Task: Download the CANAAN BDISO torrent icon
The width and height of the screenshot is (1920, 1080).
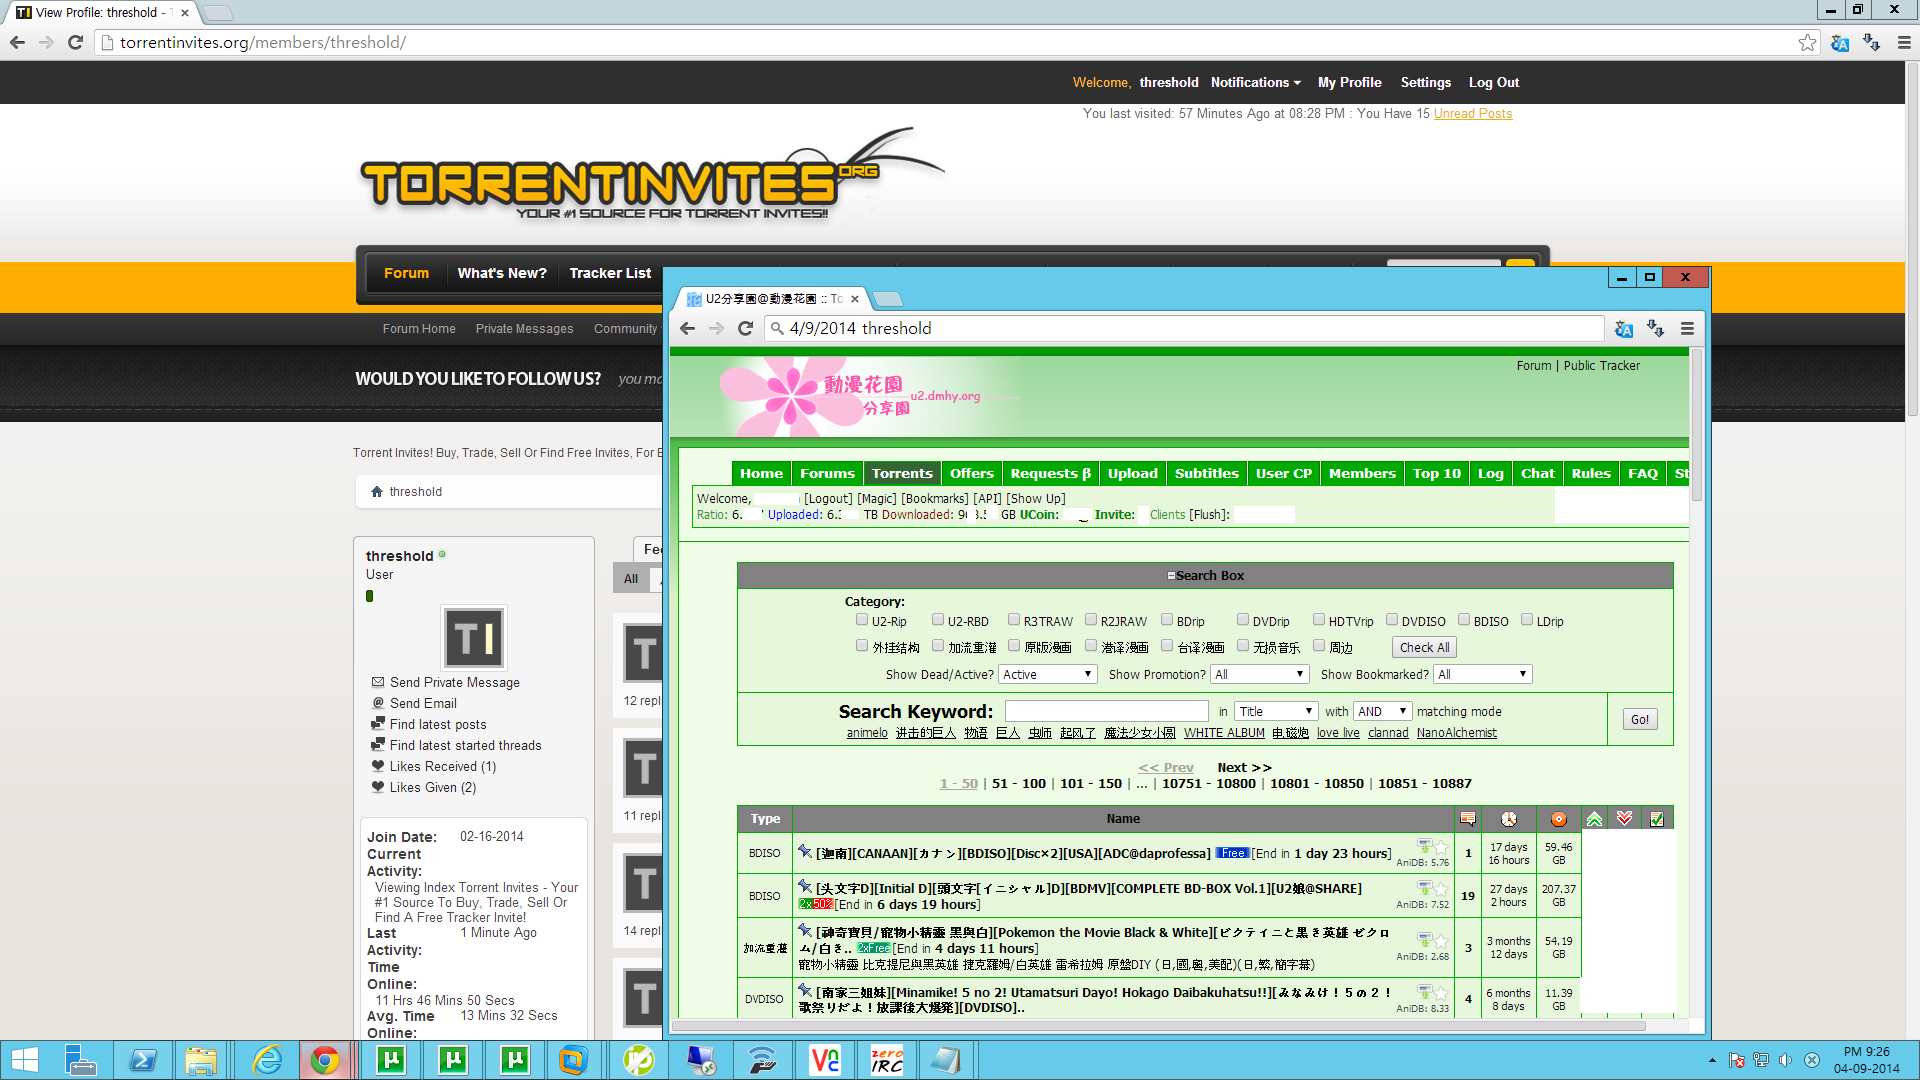Action: click(x=1424, y=847)
